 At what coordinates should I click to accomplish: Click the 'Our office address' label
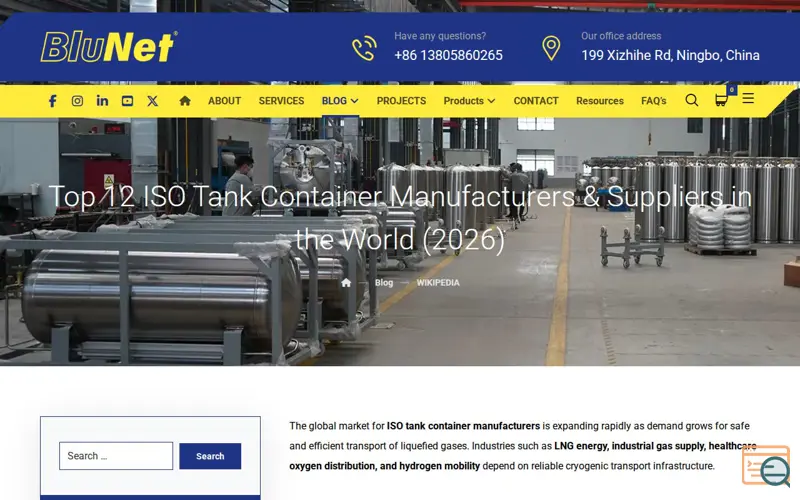621,36
